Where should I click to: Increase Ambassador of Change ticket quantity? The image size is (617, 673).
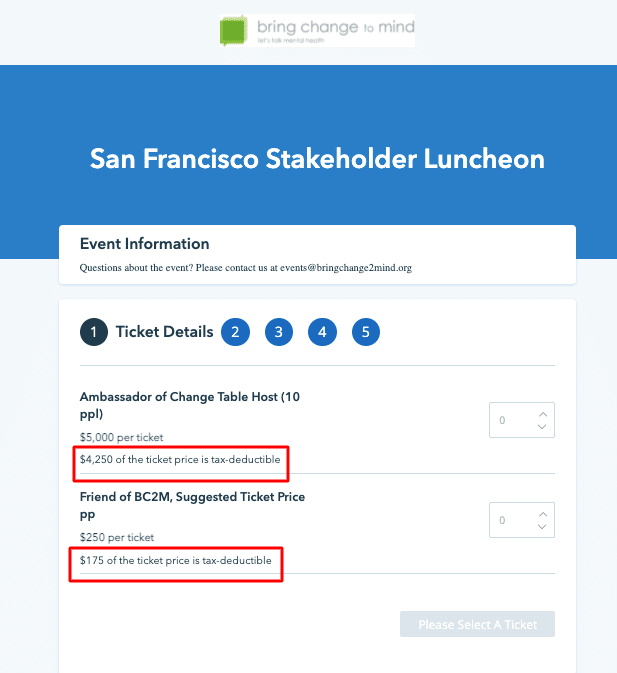[542, 413]
